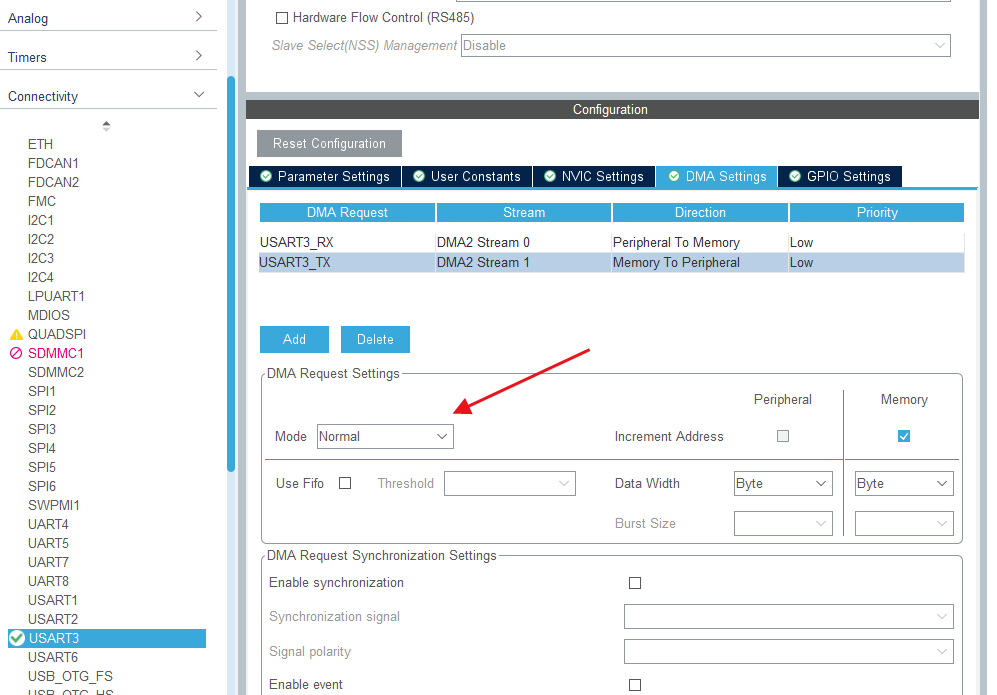Select FMC in the peripheral list

coord(42,202)
